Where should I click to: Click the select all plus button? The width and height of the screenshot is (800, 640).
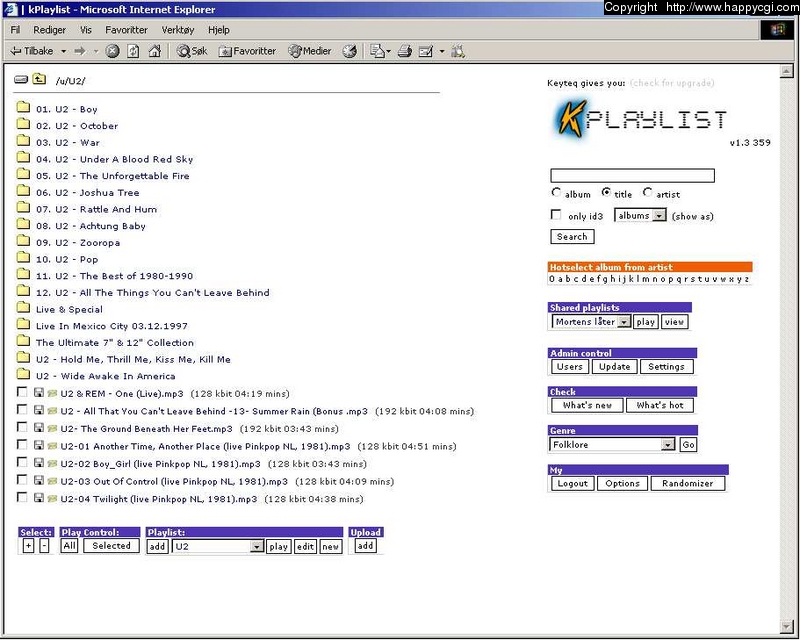pyautogui.click(x=28, y=546)
